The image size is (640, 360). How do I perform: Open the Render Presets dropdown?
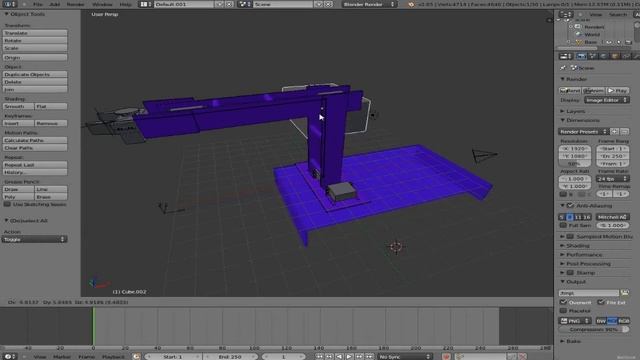[584, 131]
